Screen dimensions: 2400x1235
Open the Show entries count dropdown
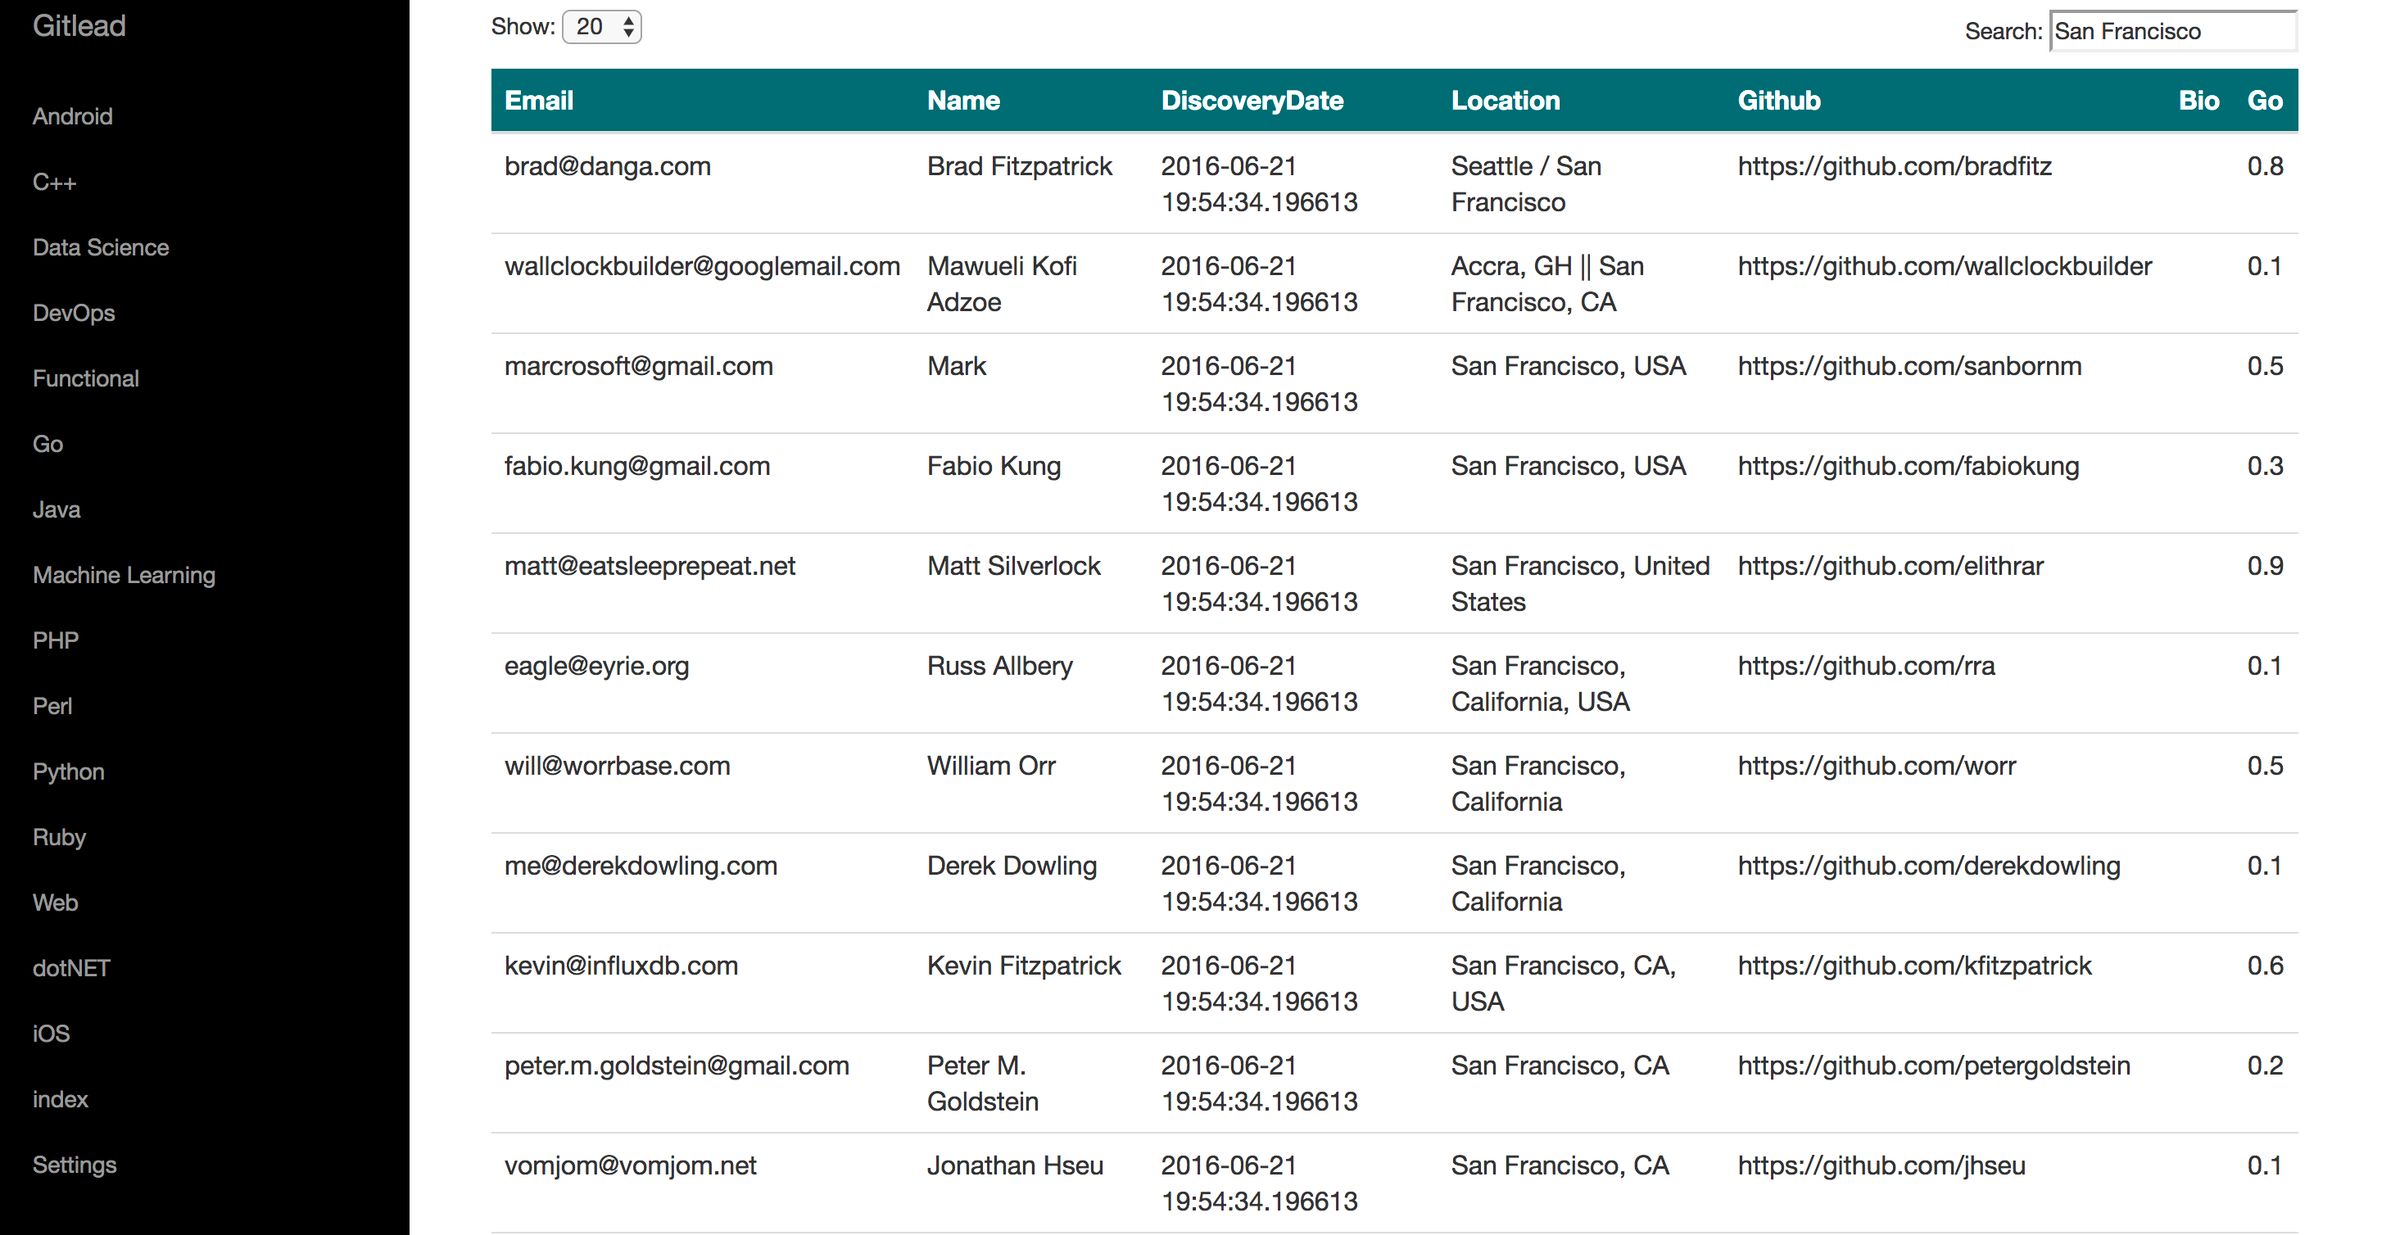[601, 27]
